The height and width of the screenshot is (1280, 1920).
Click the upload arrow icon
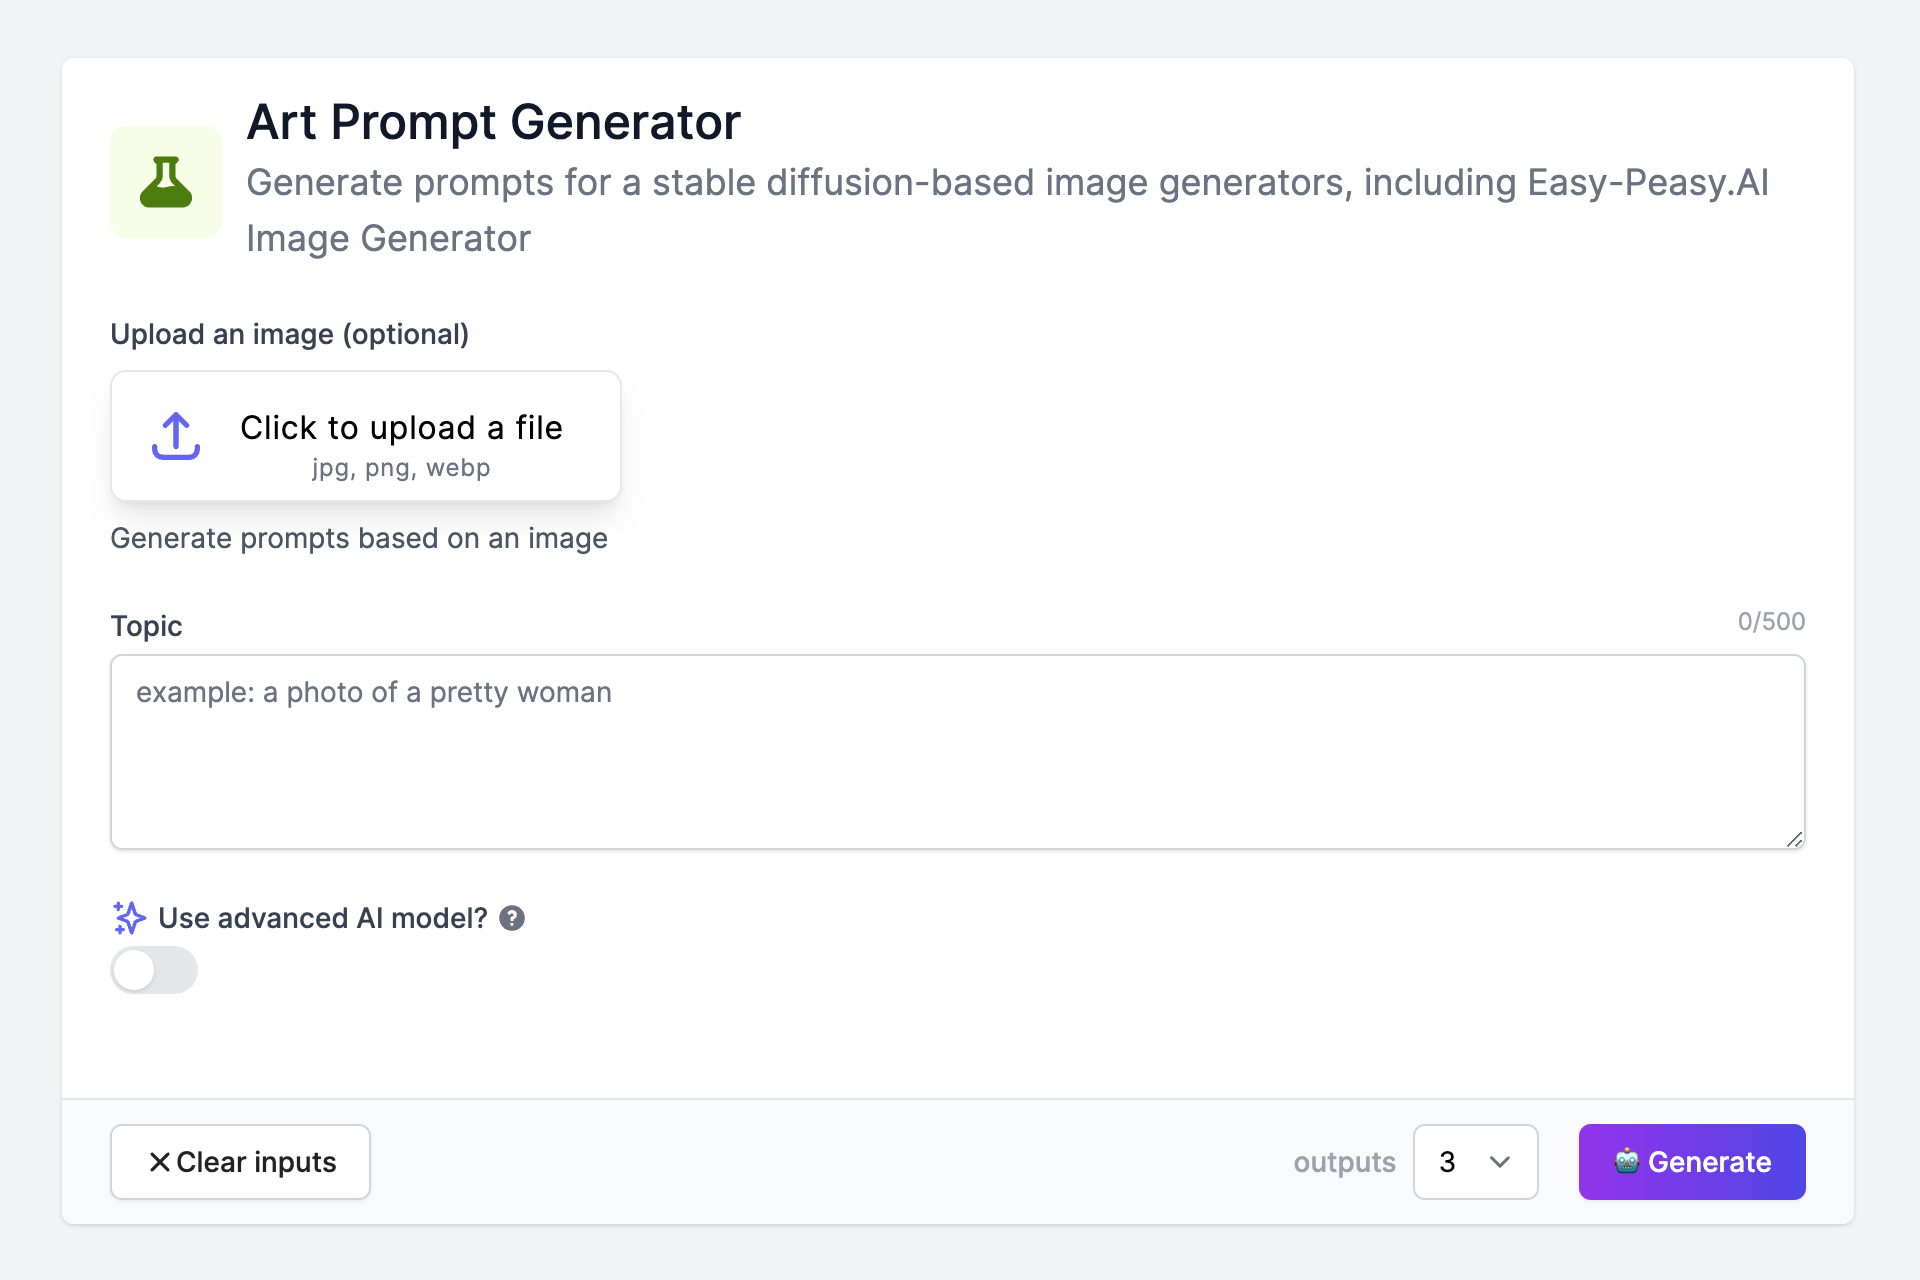pyautogui.click(x=175, y=435)
